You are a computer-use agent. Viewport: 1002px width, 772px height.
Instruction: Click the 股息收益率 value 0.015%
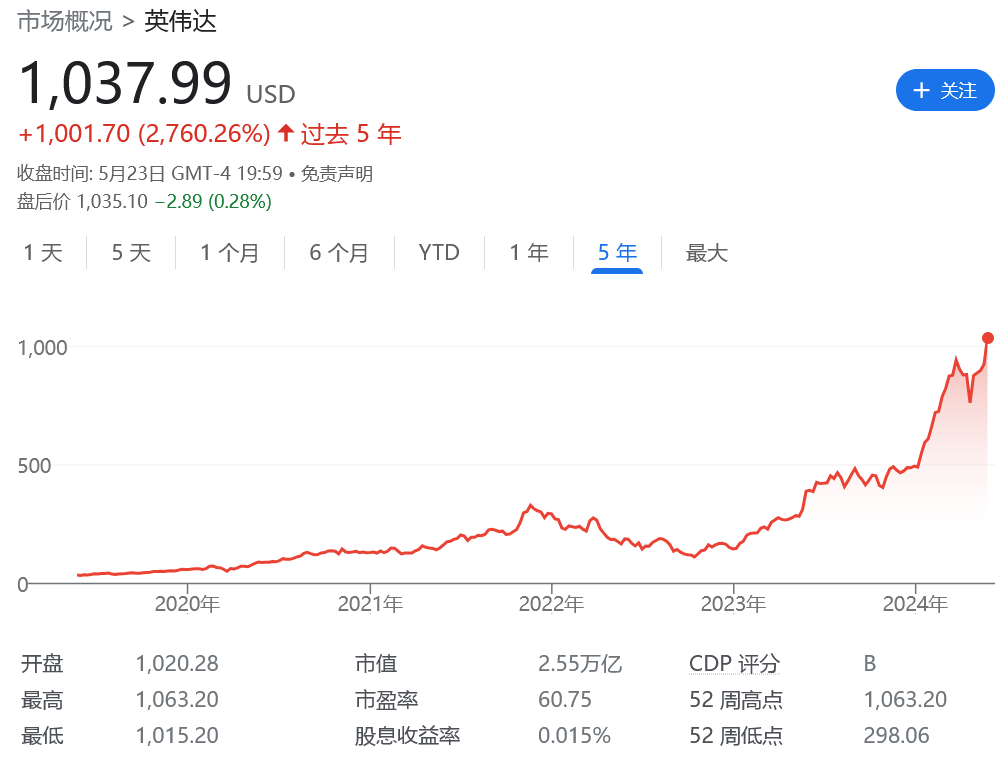click(x=574, y=736)
